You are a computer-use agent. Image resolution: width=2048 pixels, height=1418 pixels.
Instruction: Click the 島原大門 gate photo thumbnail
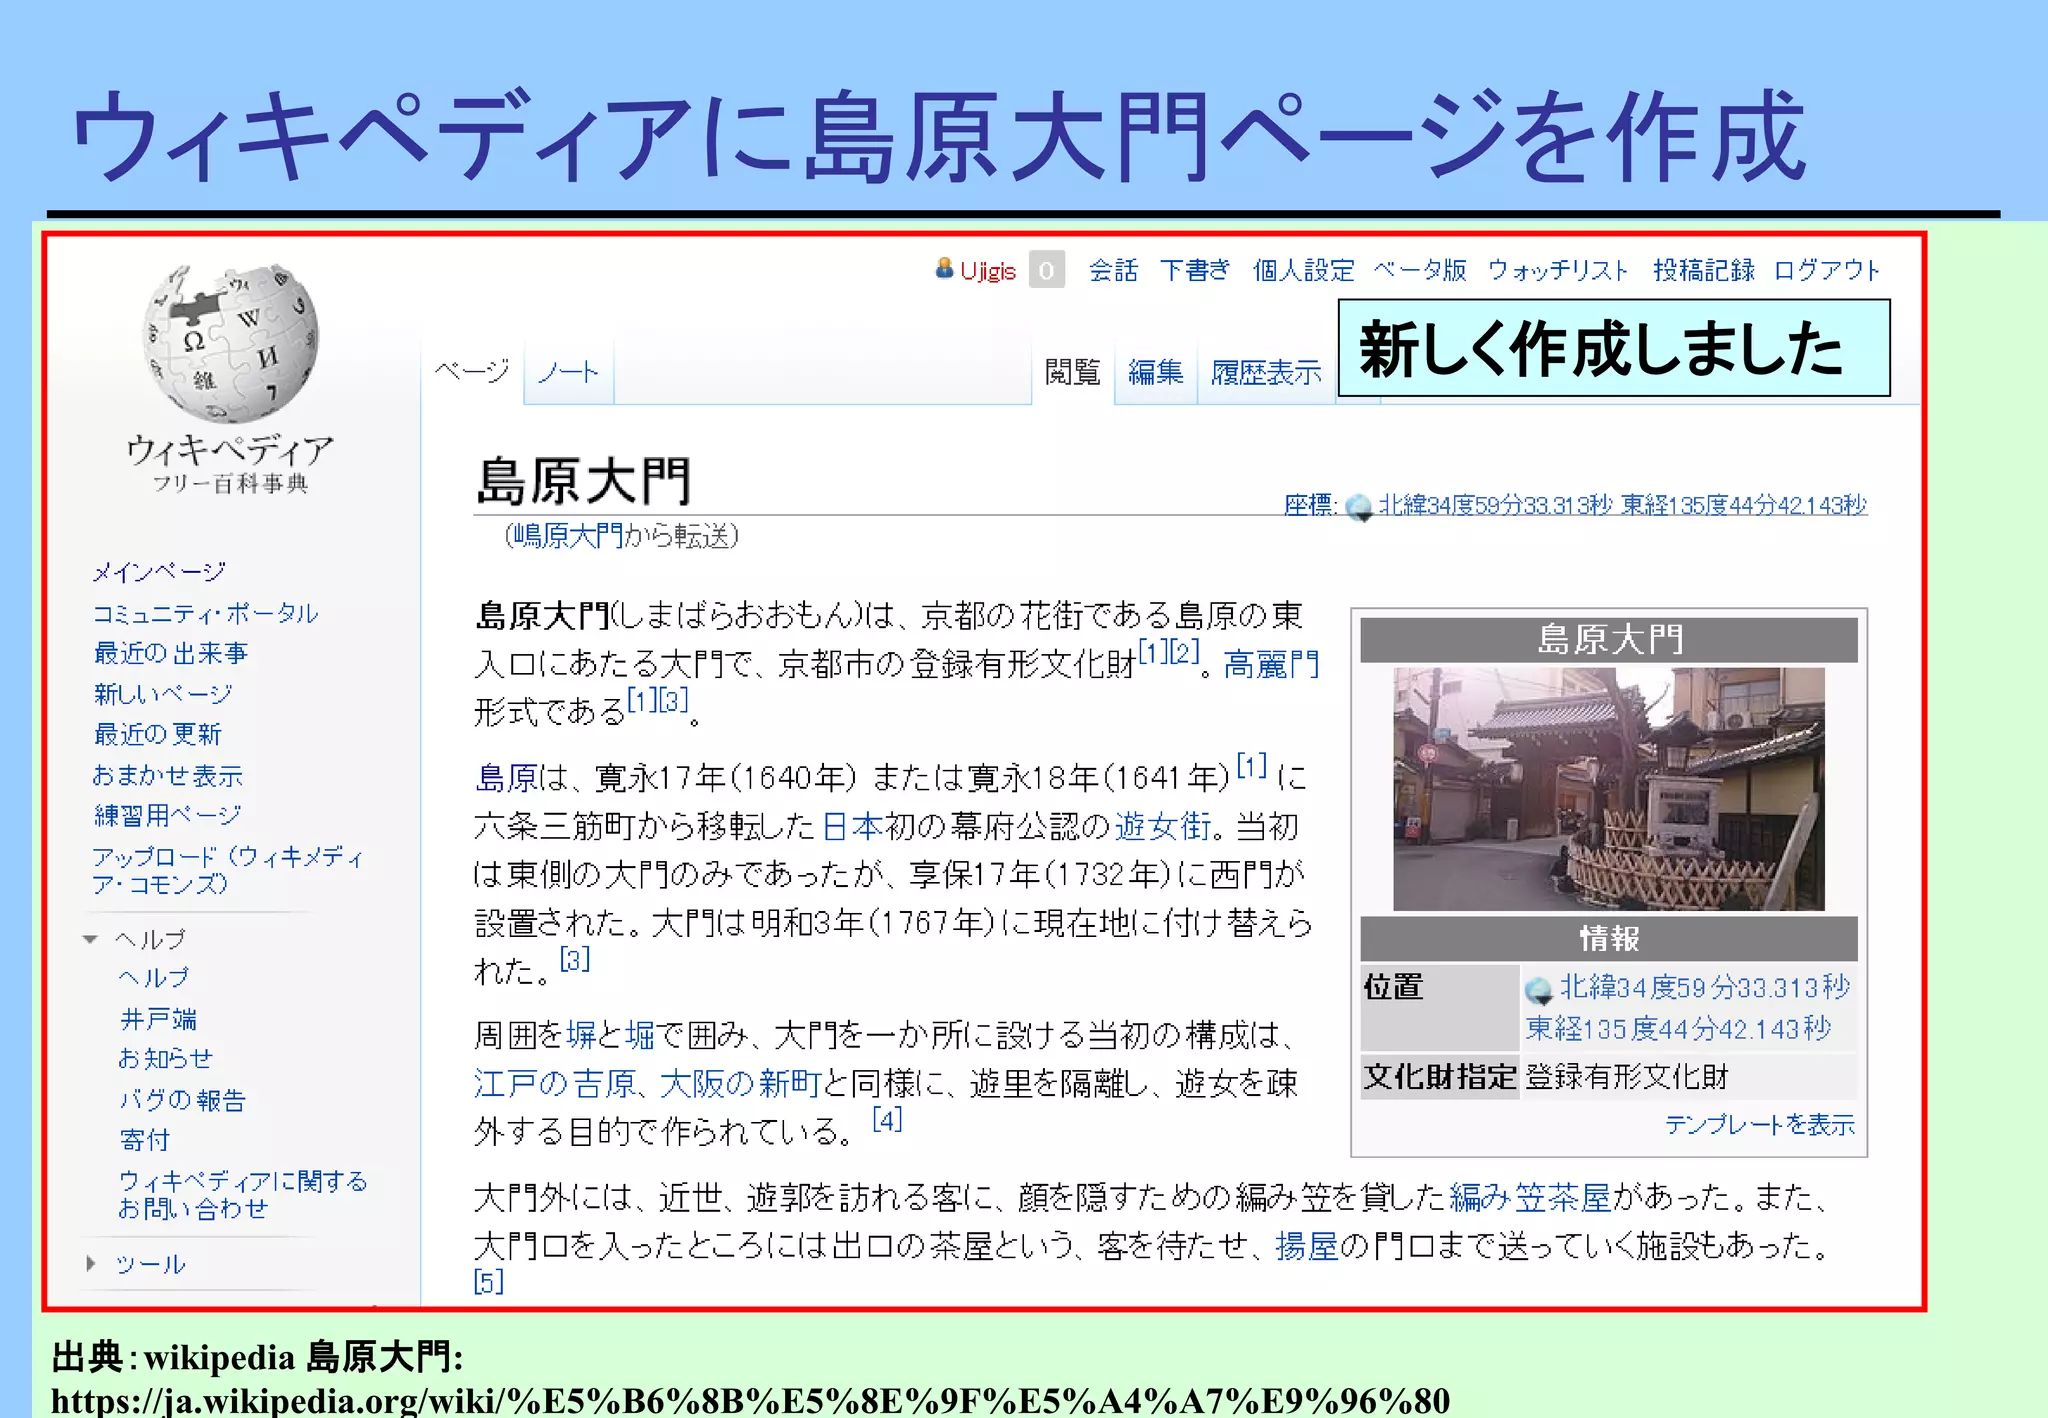point(1609,789)
